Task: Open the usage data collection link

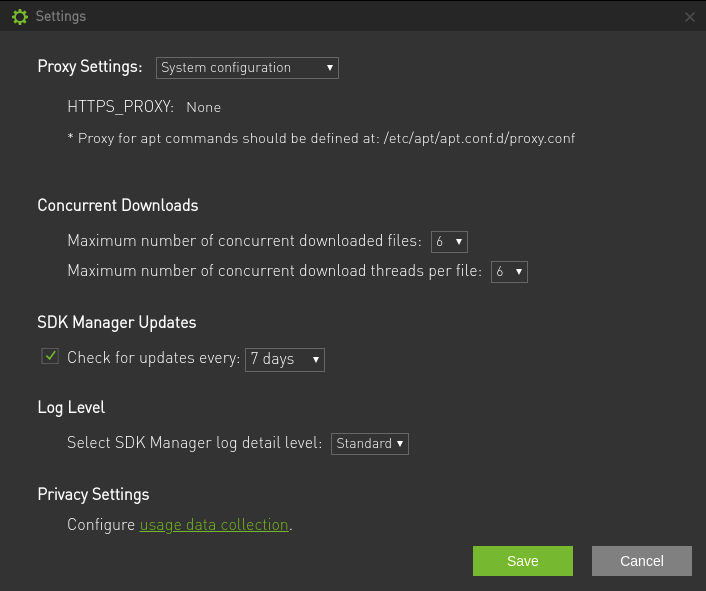Action: [x=214, y=525]
